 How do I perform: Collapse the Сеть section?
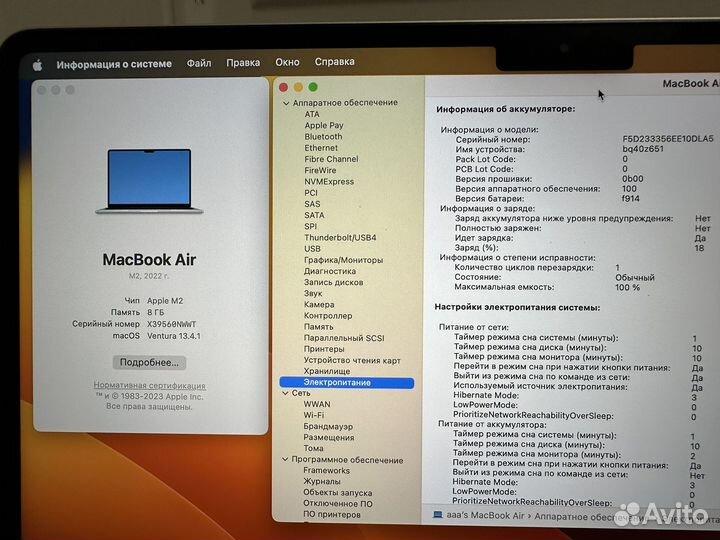pyautogui.click(x=285, y=394)
